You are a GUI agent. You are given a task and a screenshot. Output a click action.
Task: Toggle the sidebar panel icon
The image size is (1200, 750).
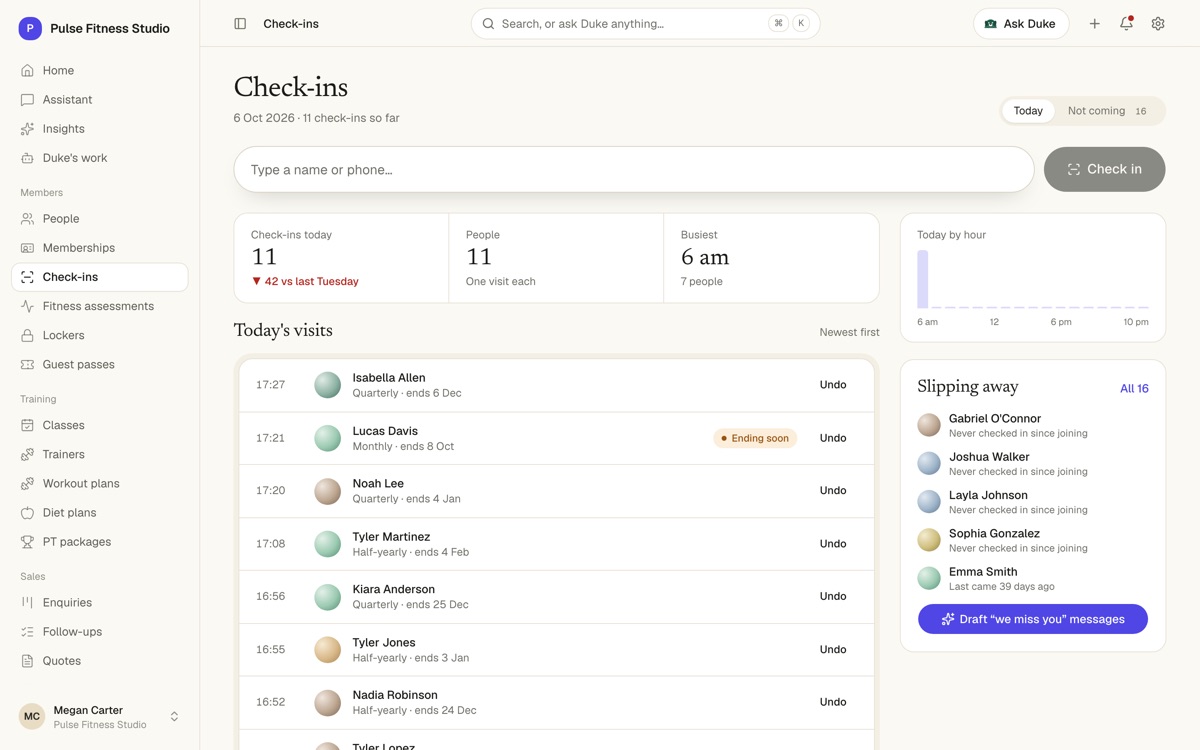[x=240, y=24]
